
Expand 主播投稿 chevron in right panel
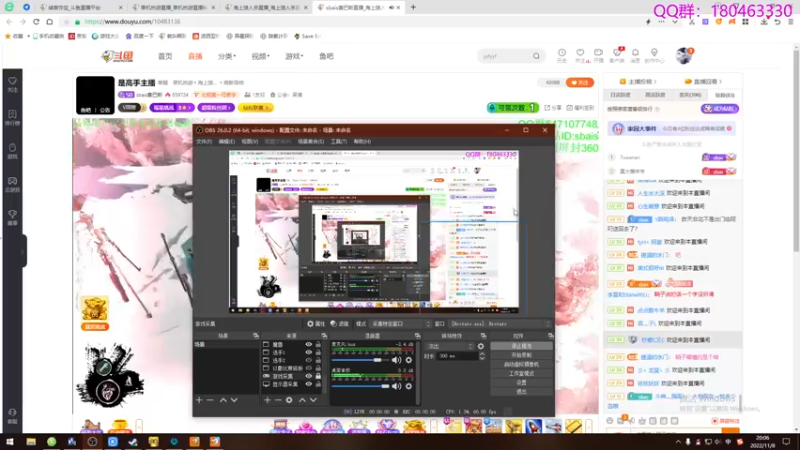click(x=655, y=82)
